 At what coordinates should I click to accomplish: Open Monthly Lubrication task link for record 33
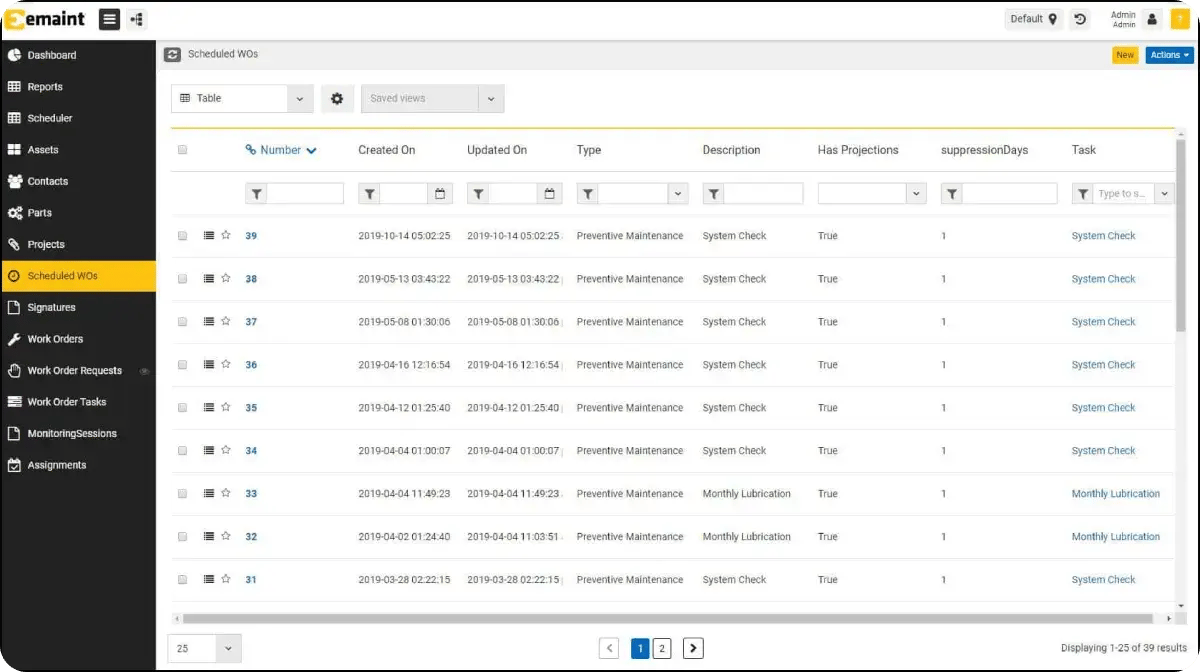point(1116,494)
